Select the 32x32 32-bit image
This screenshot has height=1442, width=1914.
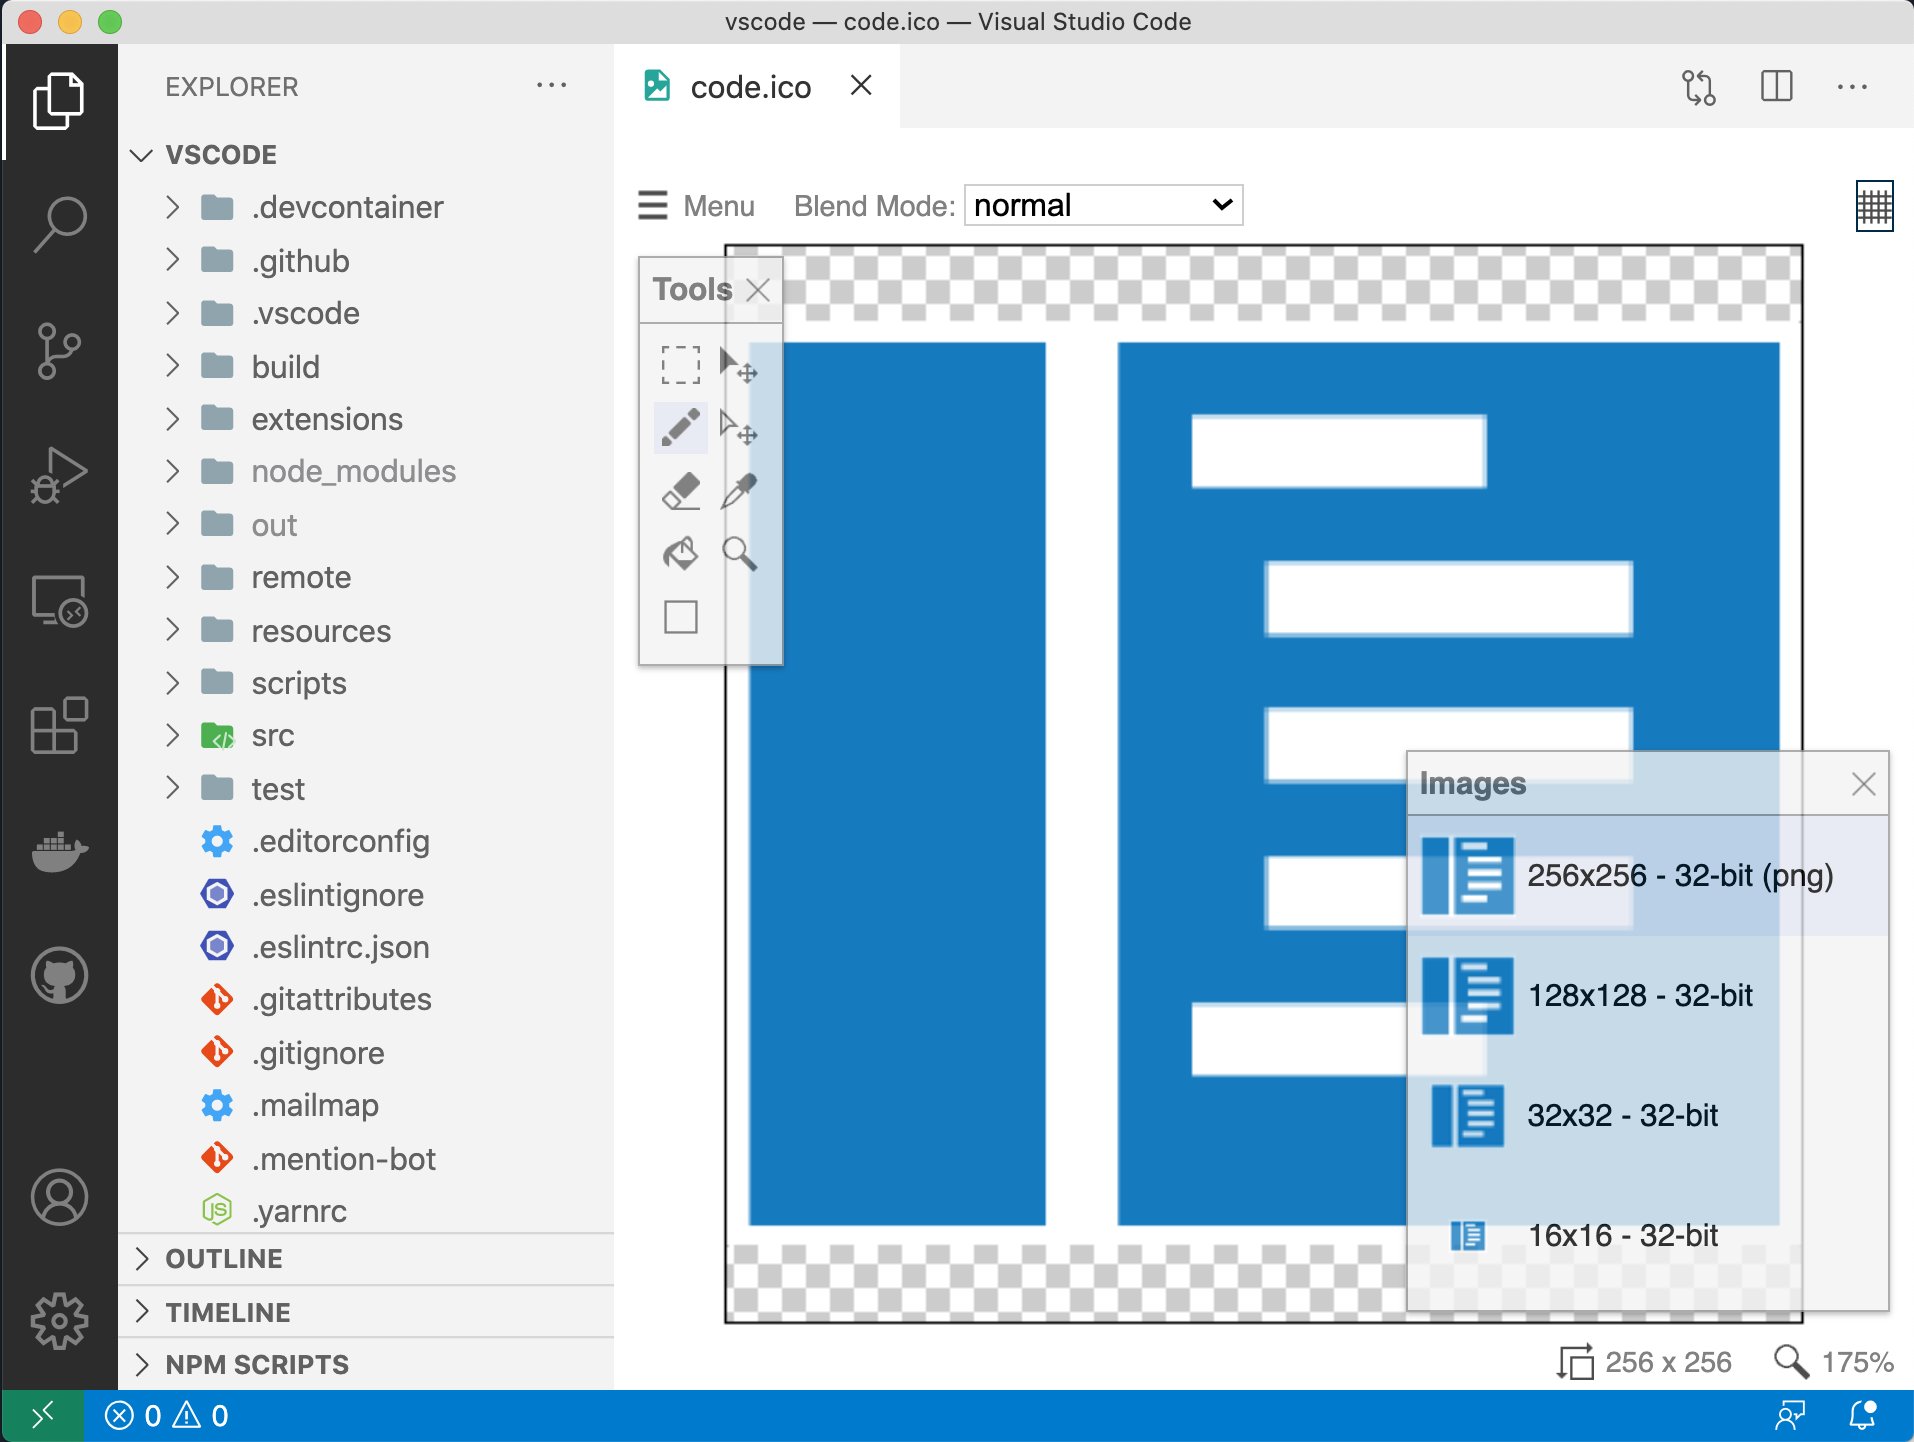[x=1647, y=1116]
